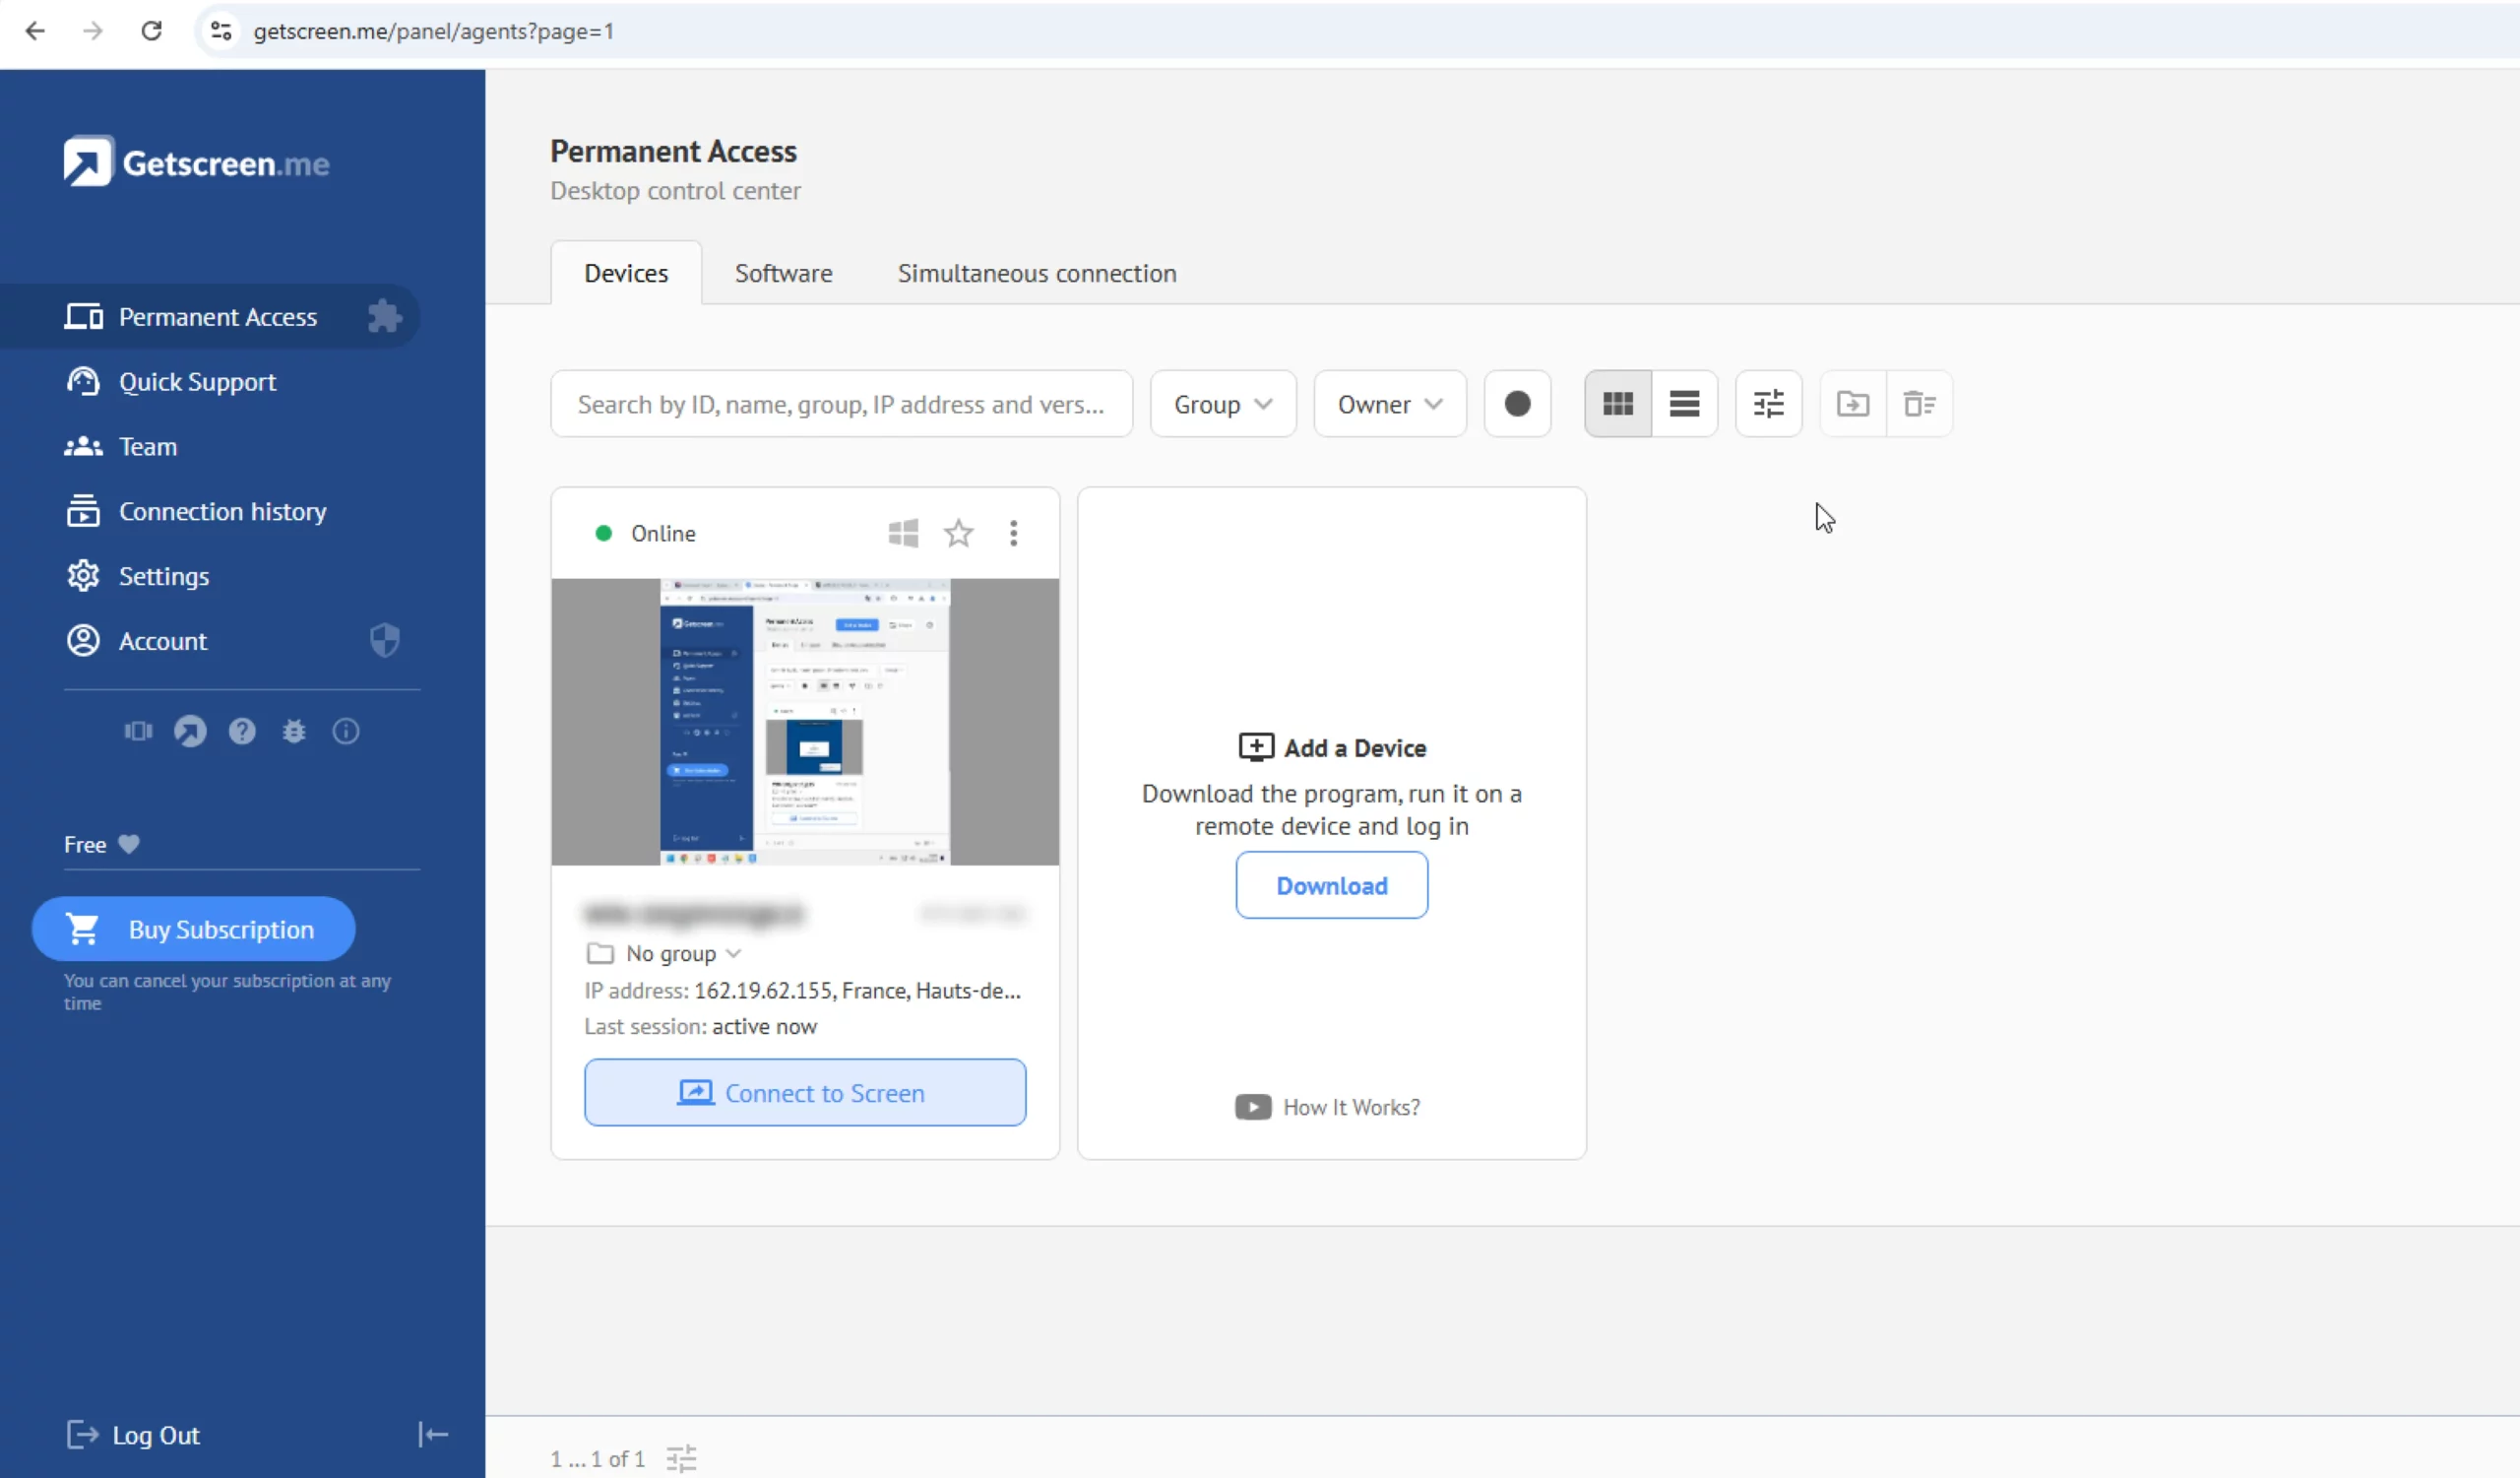Expand the Owner filter dropdown

point(1389,404)
